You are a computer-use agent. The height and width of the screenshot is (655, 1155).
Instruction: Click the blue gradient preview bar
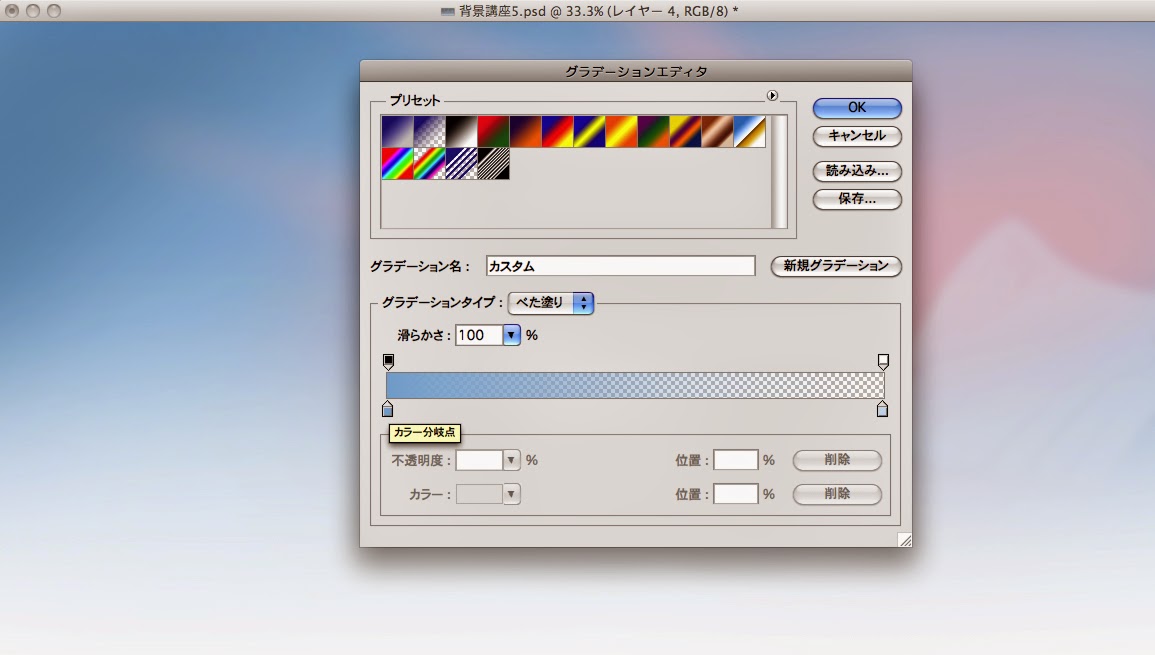coord(635,385)
